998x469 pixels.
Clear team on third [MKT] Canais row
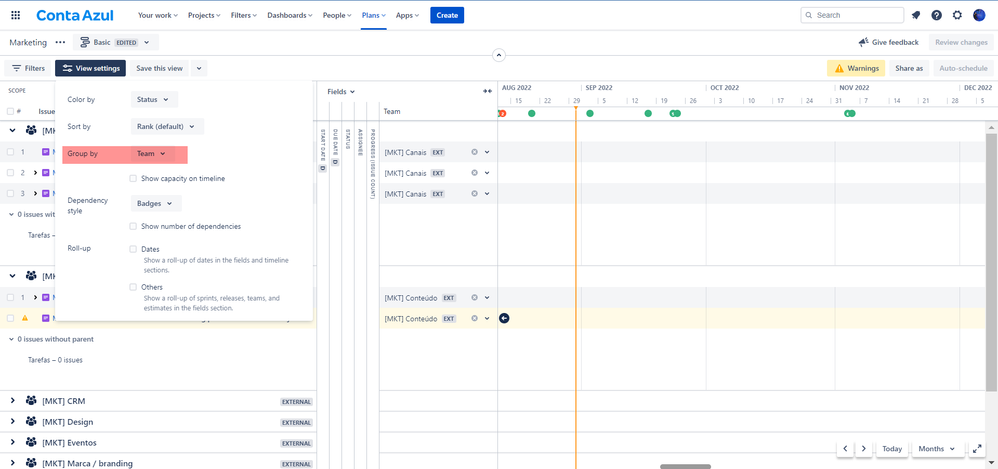474,193
